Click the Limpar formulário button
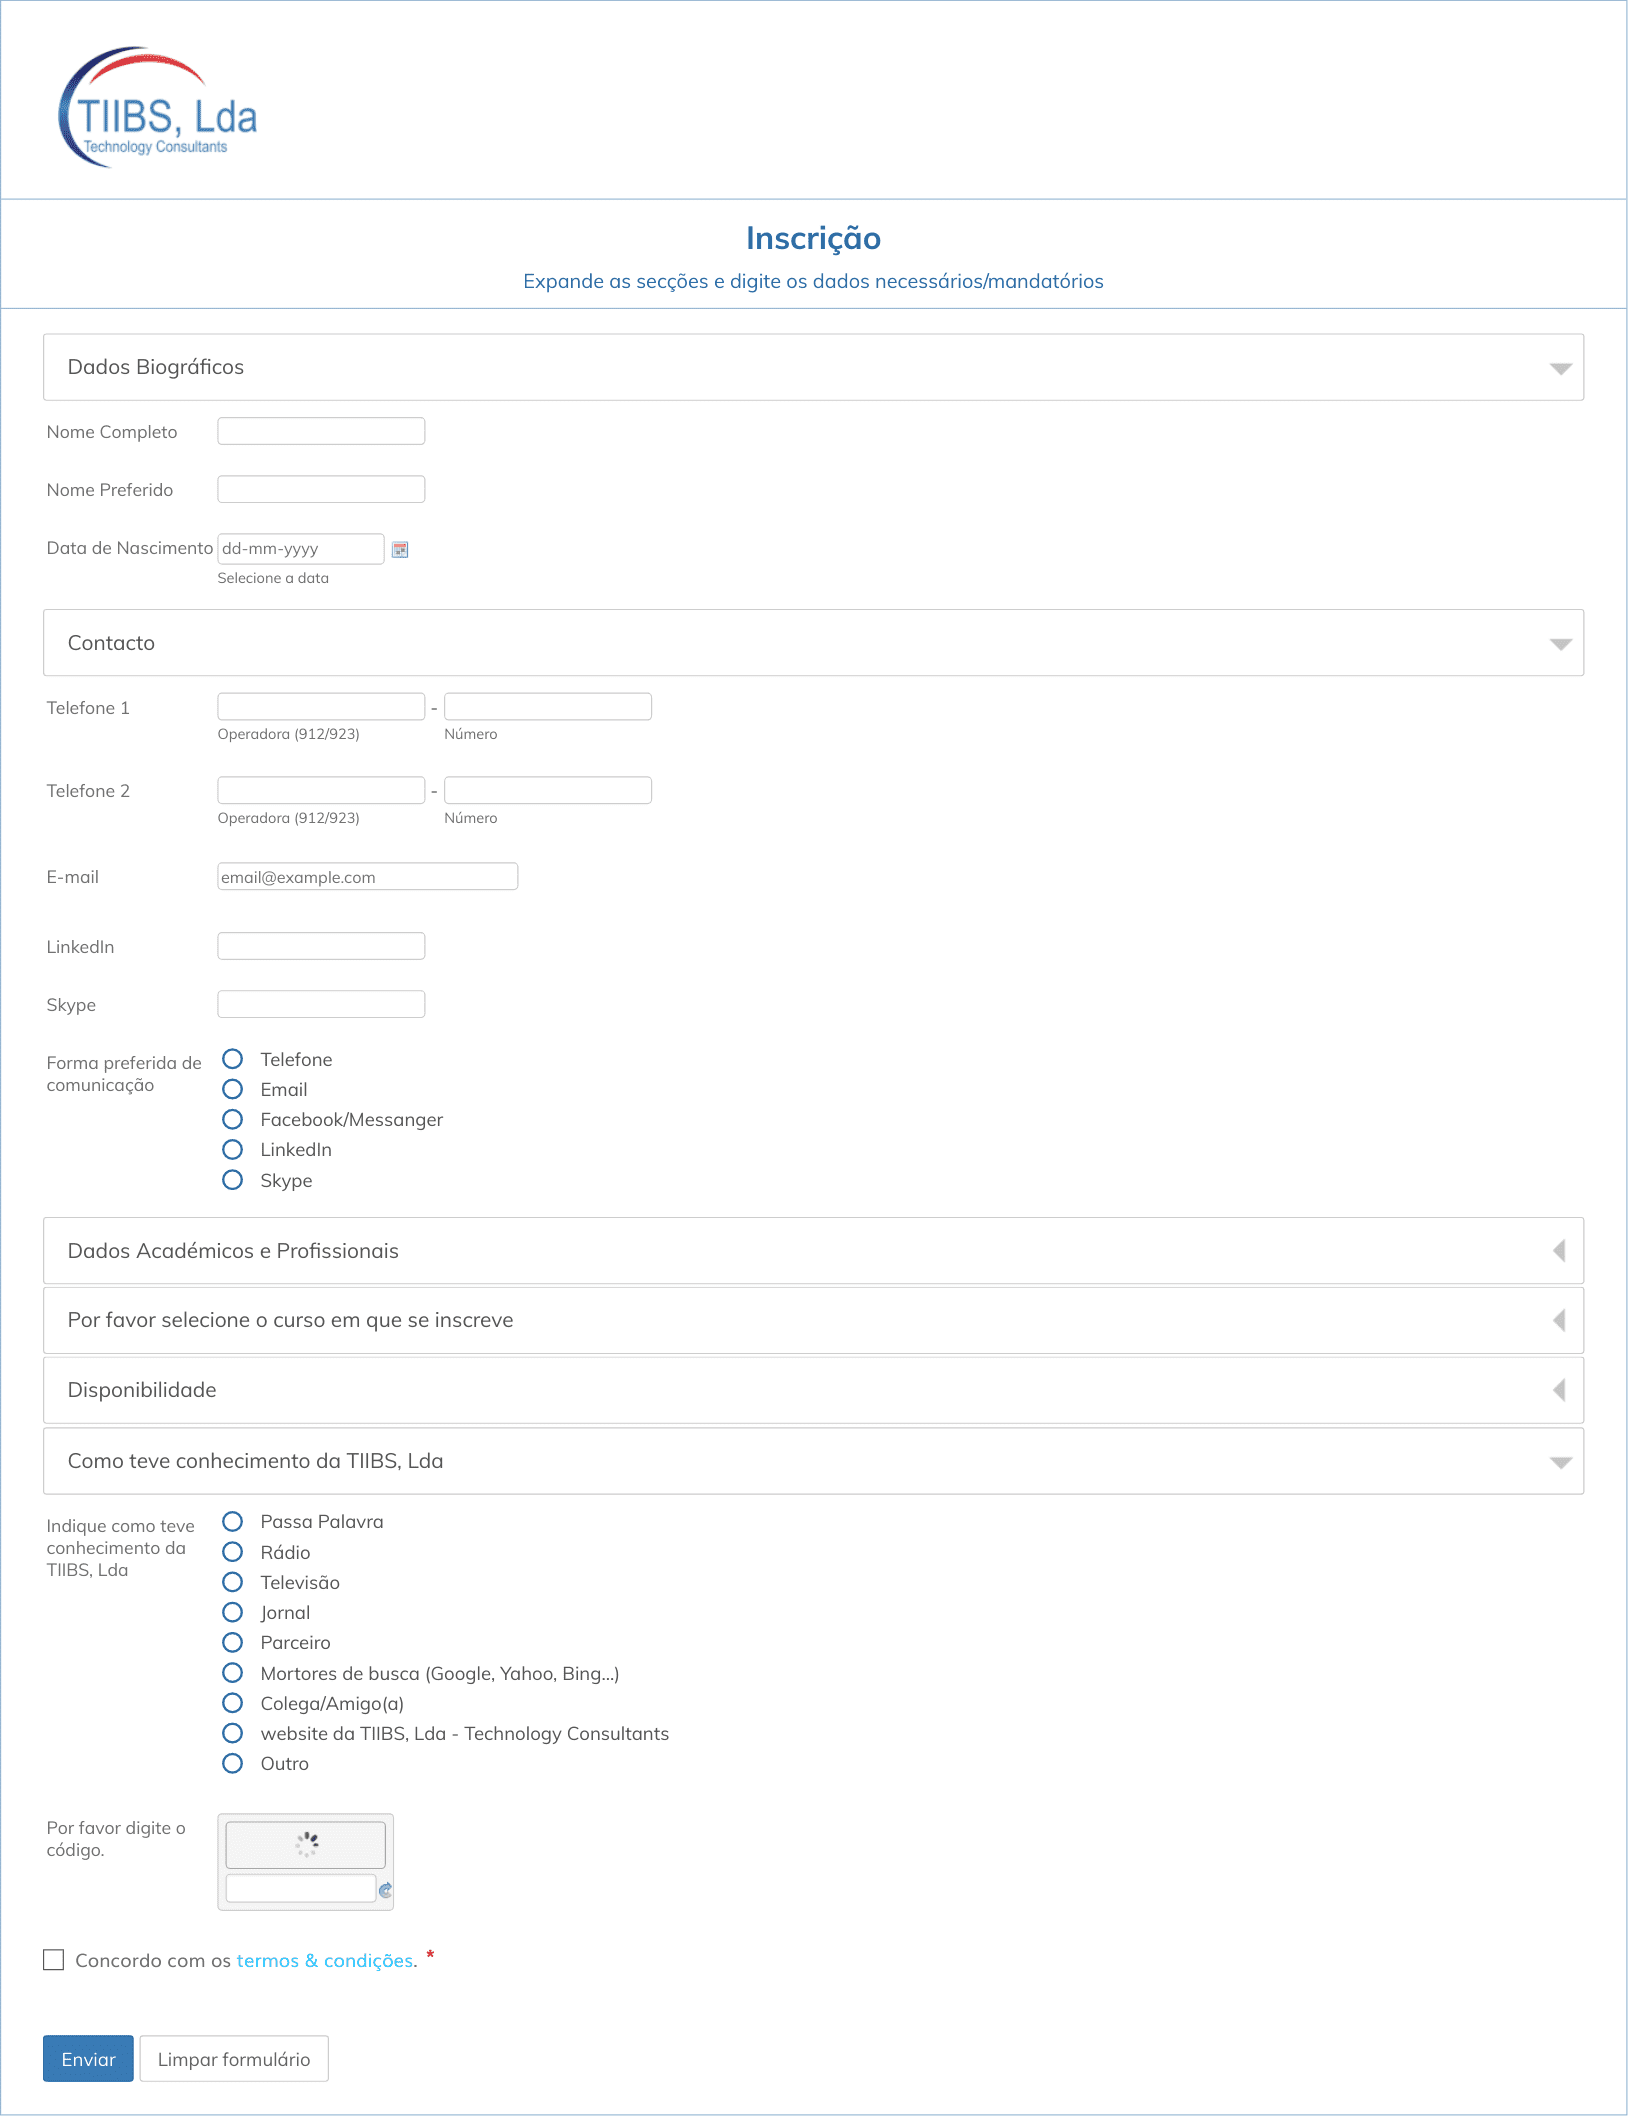Viewport: 1628px width, 2116px height. 234,2059
